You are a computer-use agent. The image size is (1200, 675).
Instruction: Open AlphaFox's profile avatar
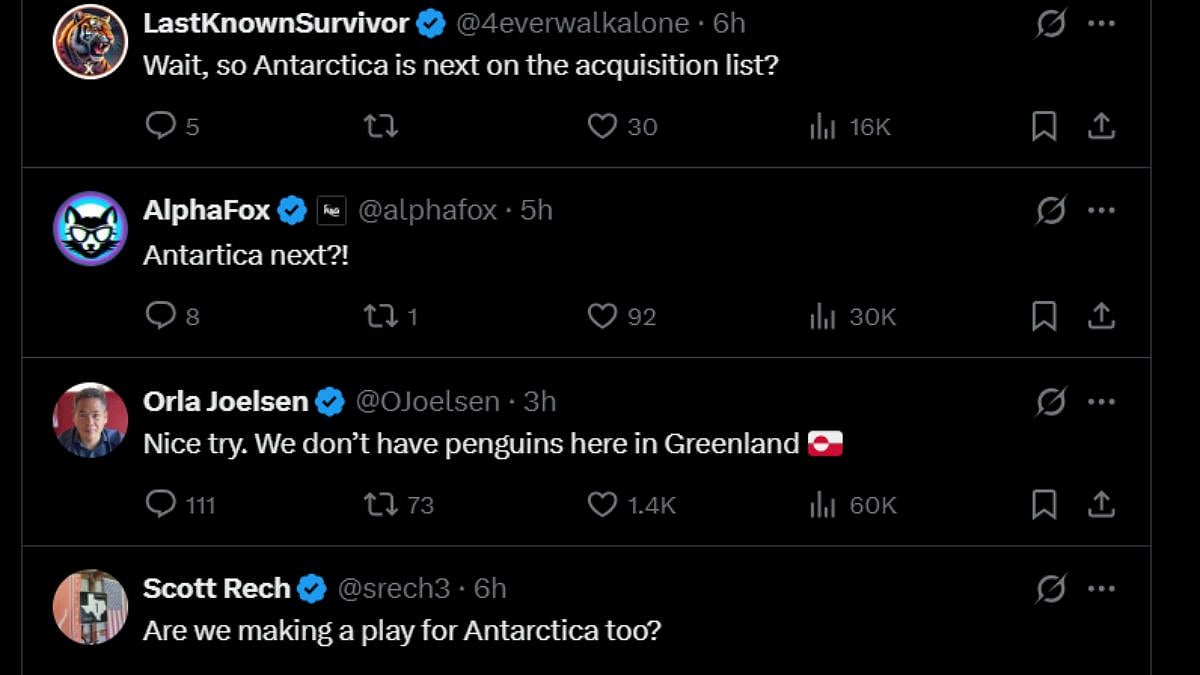[x=90, y=229]
